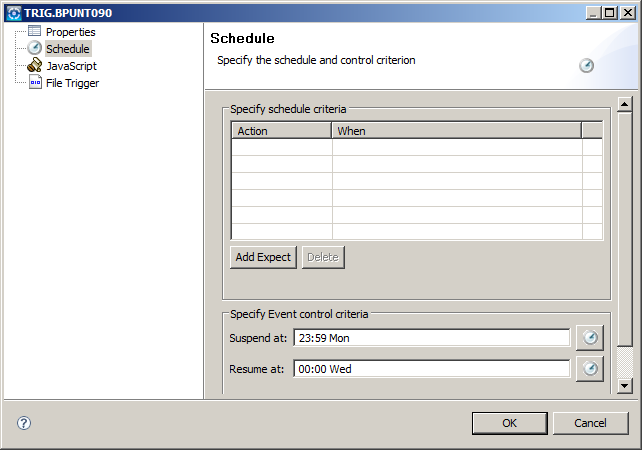Image resolution: width=642 pixels, height=450 pixels.
Task: Click first empty row in Action column
Action: [x=282, y=147]
